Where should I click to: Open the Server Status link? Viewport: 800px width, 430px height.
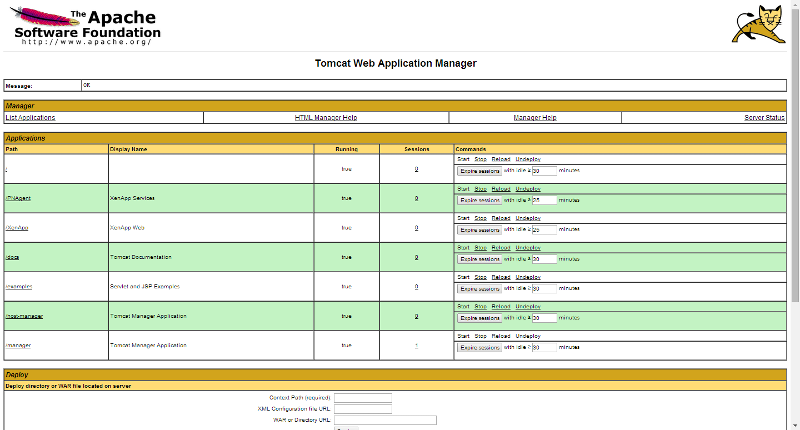(x=764, y=117)
